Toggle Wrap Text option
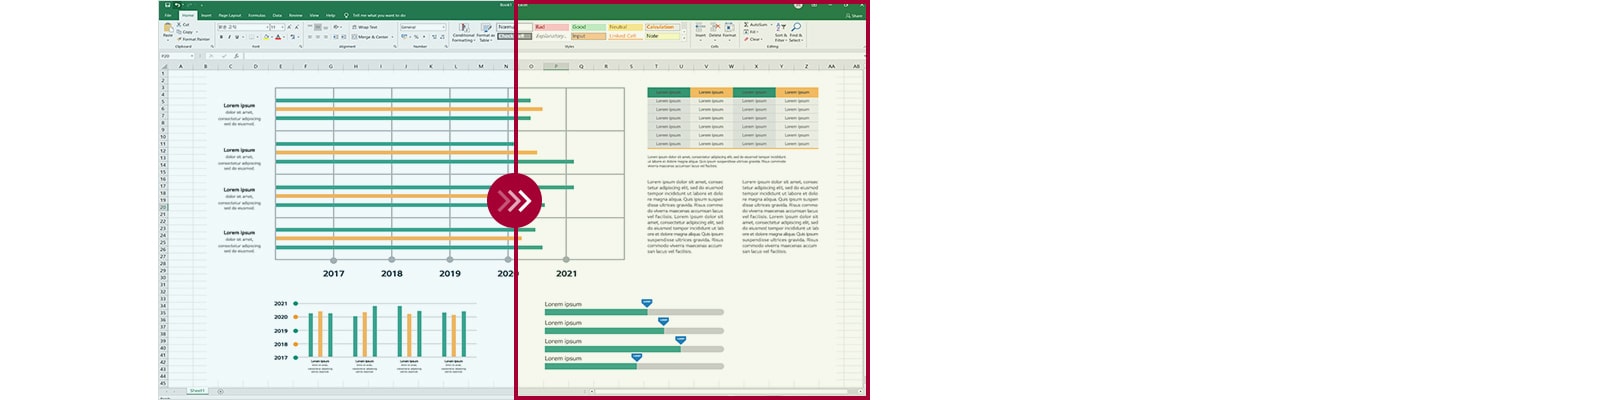Screen dimensions: 1600x400 [x=365, y=27]
